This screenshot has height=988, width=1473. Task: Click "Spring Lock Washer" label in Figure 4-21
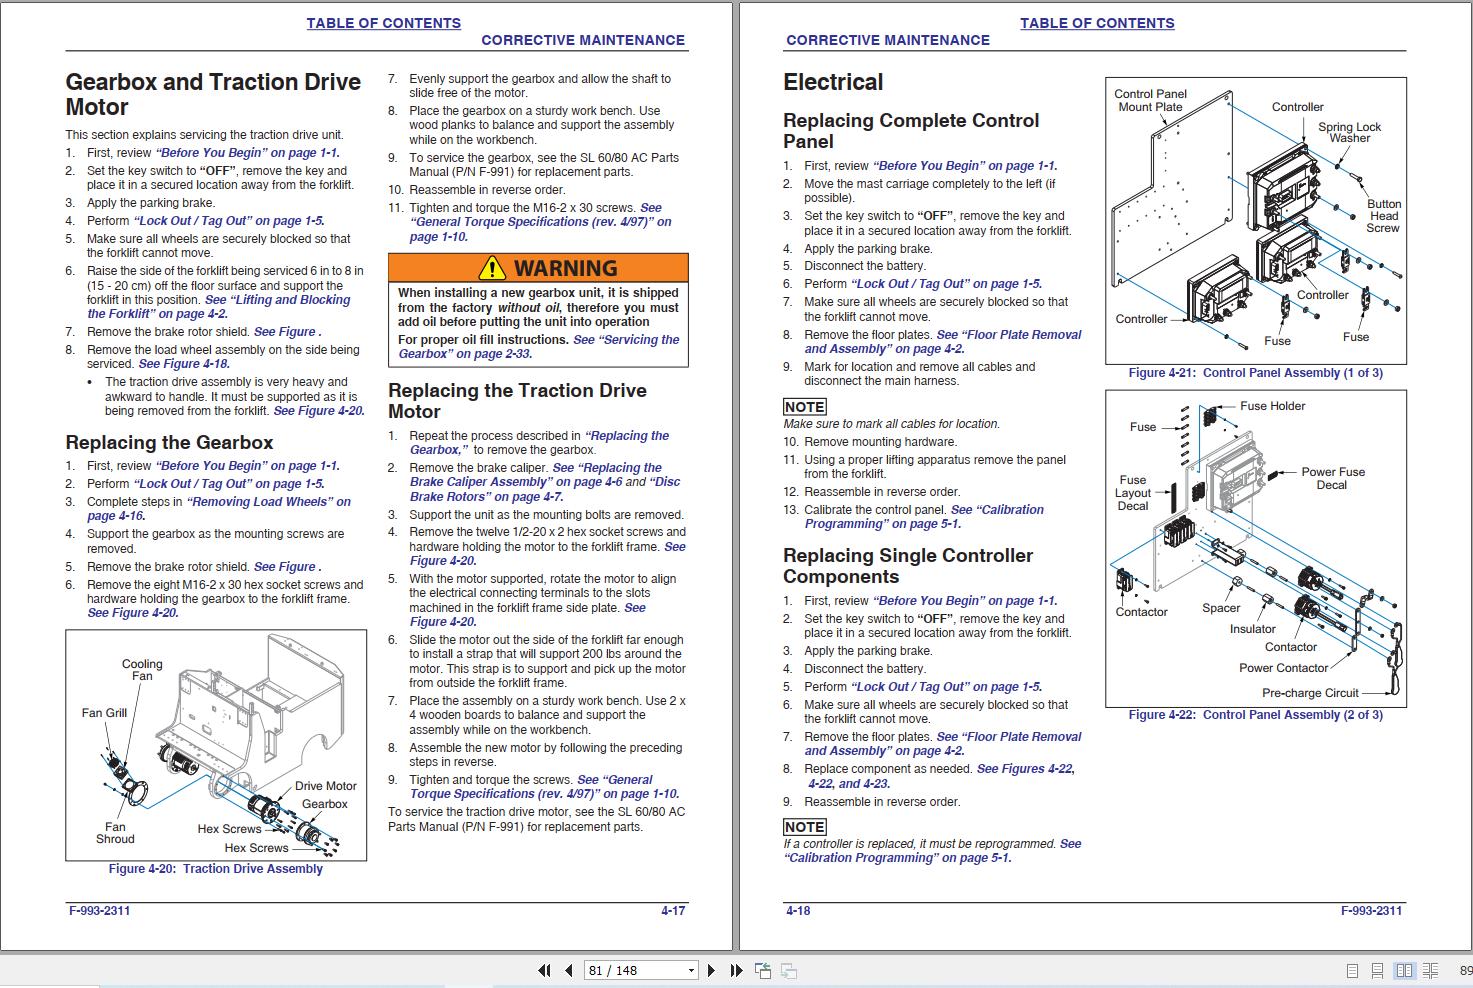click(1349, 132)
